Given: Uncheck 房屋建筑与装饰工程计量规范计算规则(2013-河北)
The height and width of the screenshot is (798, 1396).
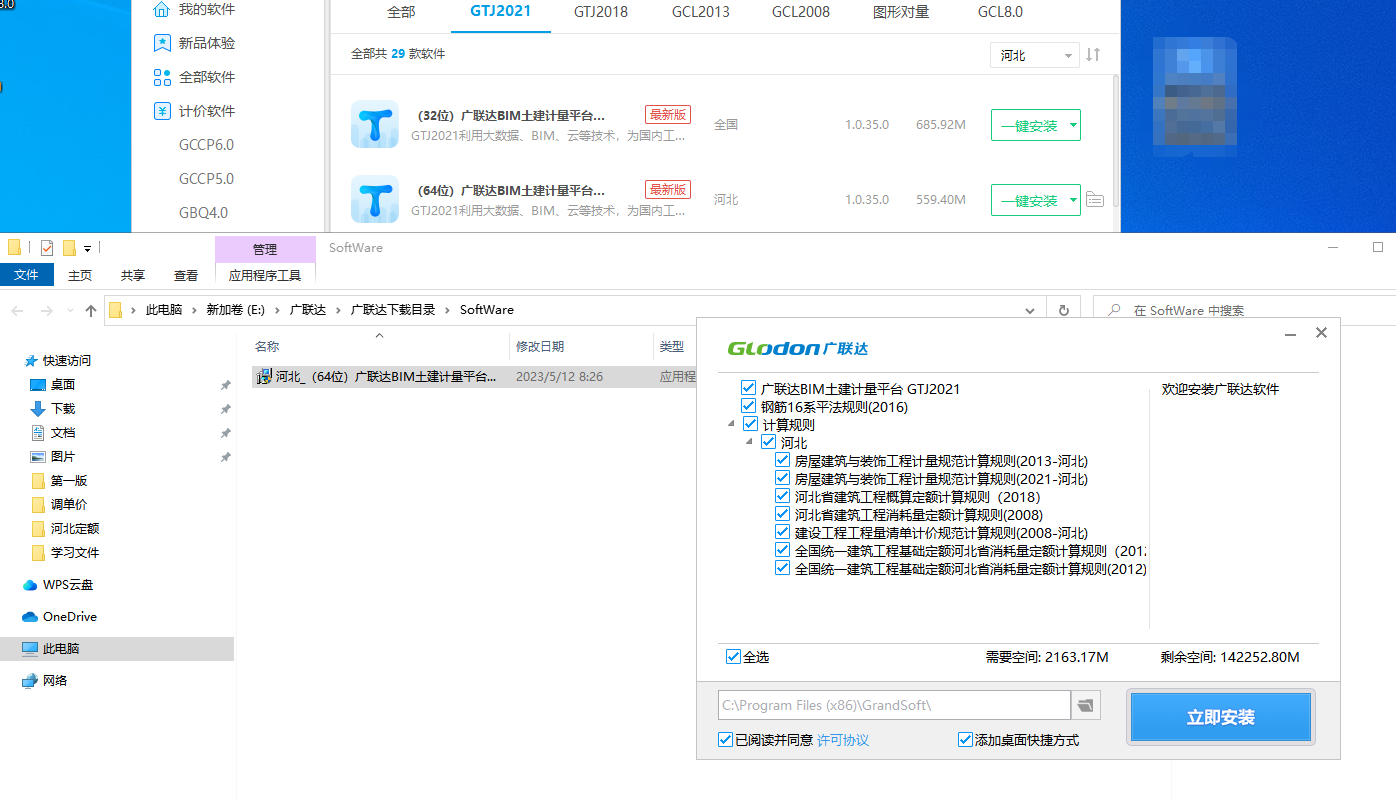Looking at the screenshot, I should [783, 460].
